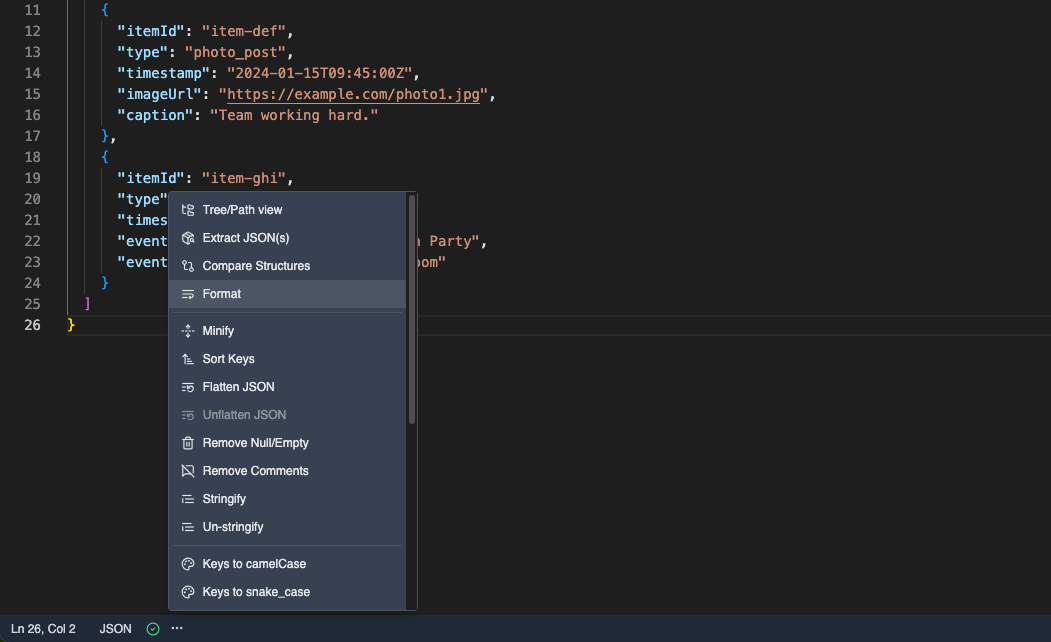Choose Remove Null/Empty option
Image resolution: width=1051 pixels, height=642 pixels.
(x=289, y=443)
